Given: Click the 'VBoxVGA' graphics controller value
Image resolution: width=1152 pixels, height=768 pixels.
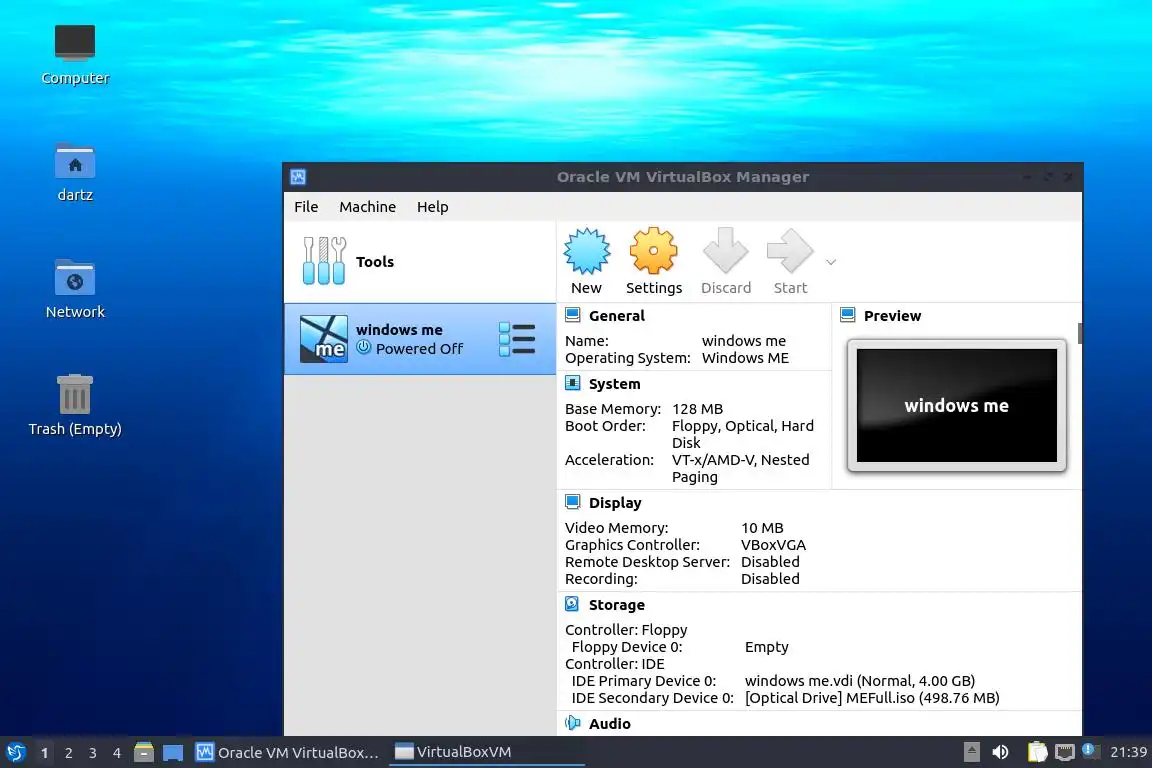Looking at the screenshot, I should coord(773,545).
